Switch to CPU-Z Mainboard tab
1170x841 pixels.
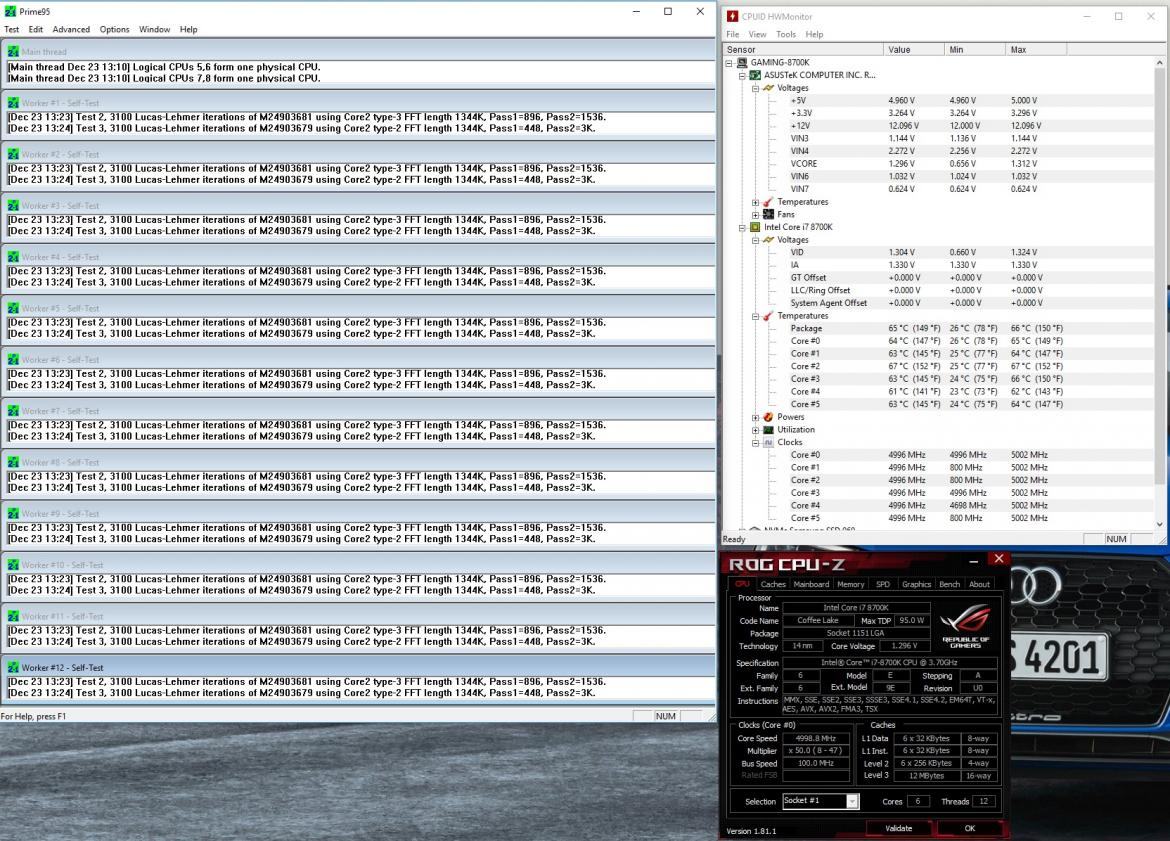pos(811,584)
